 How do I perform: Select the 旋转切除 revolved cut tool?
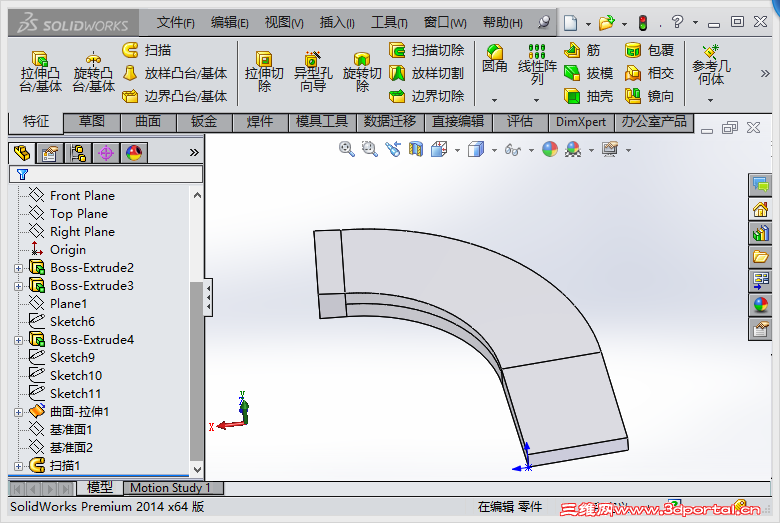pos(362,72)
